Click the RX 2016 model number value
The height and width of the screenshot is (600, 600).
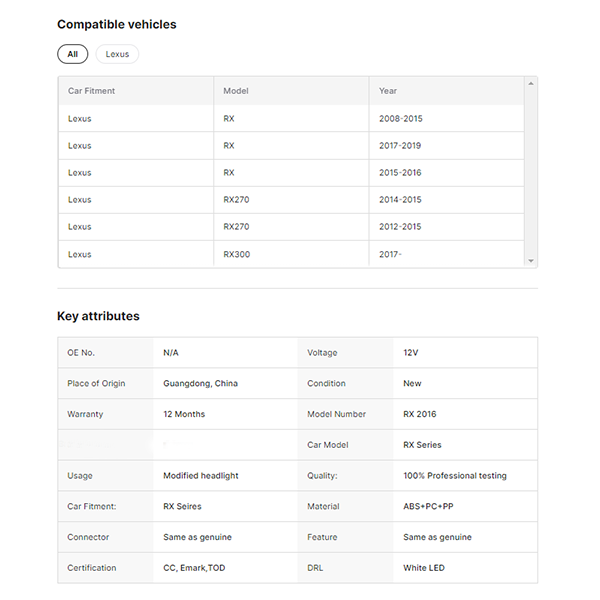pos(419,414)
